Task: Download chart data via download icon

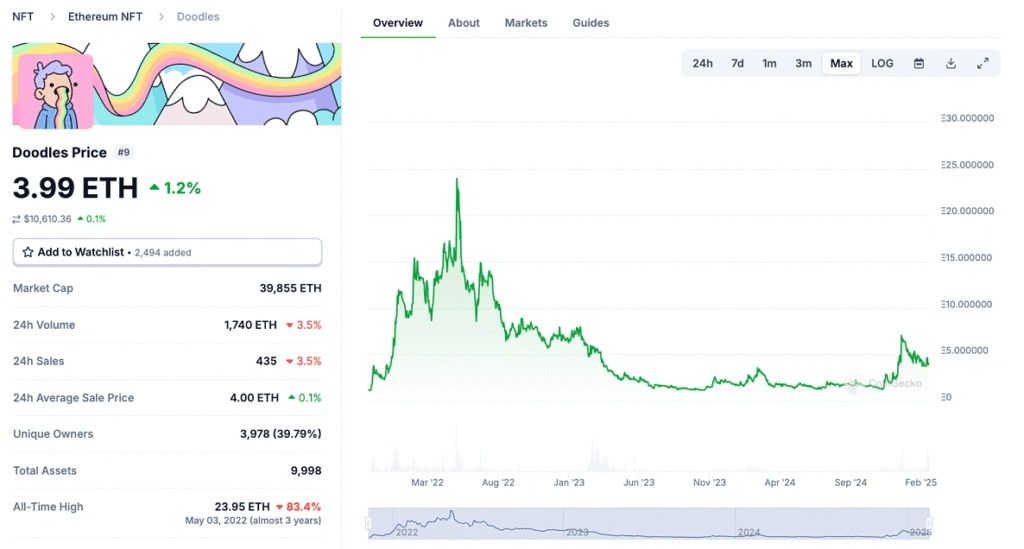Action: [x=951, y=63]
